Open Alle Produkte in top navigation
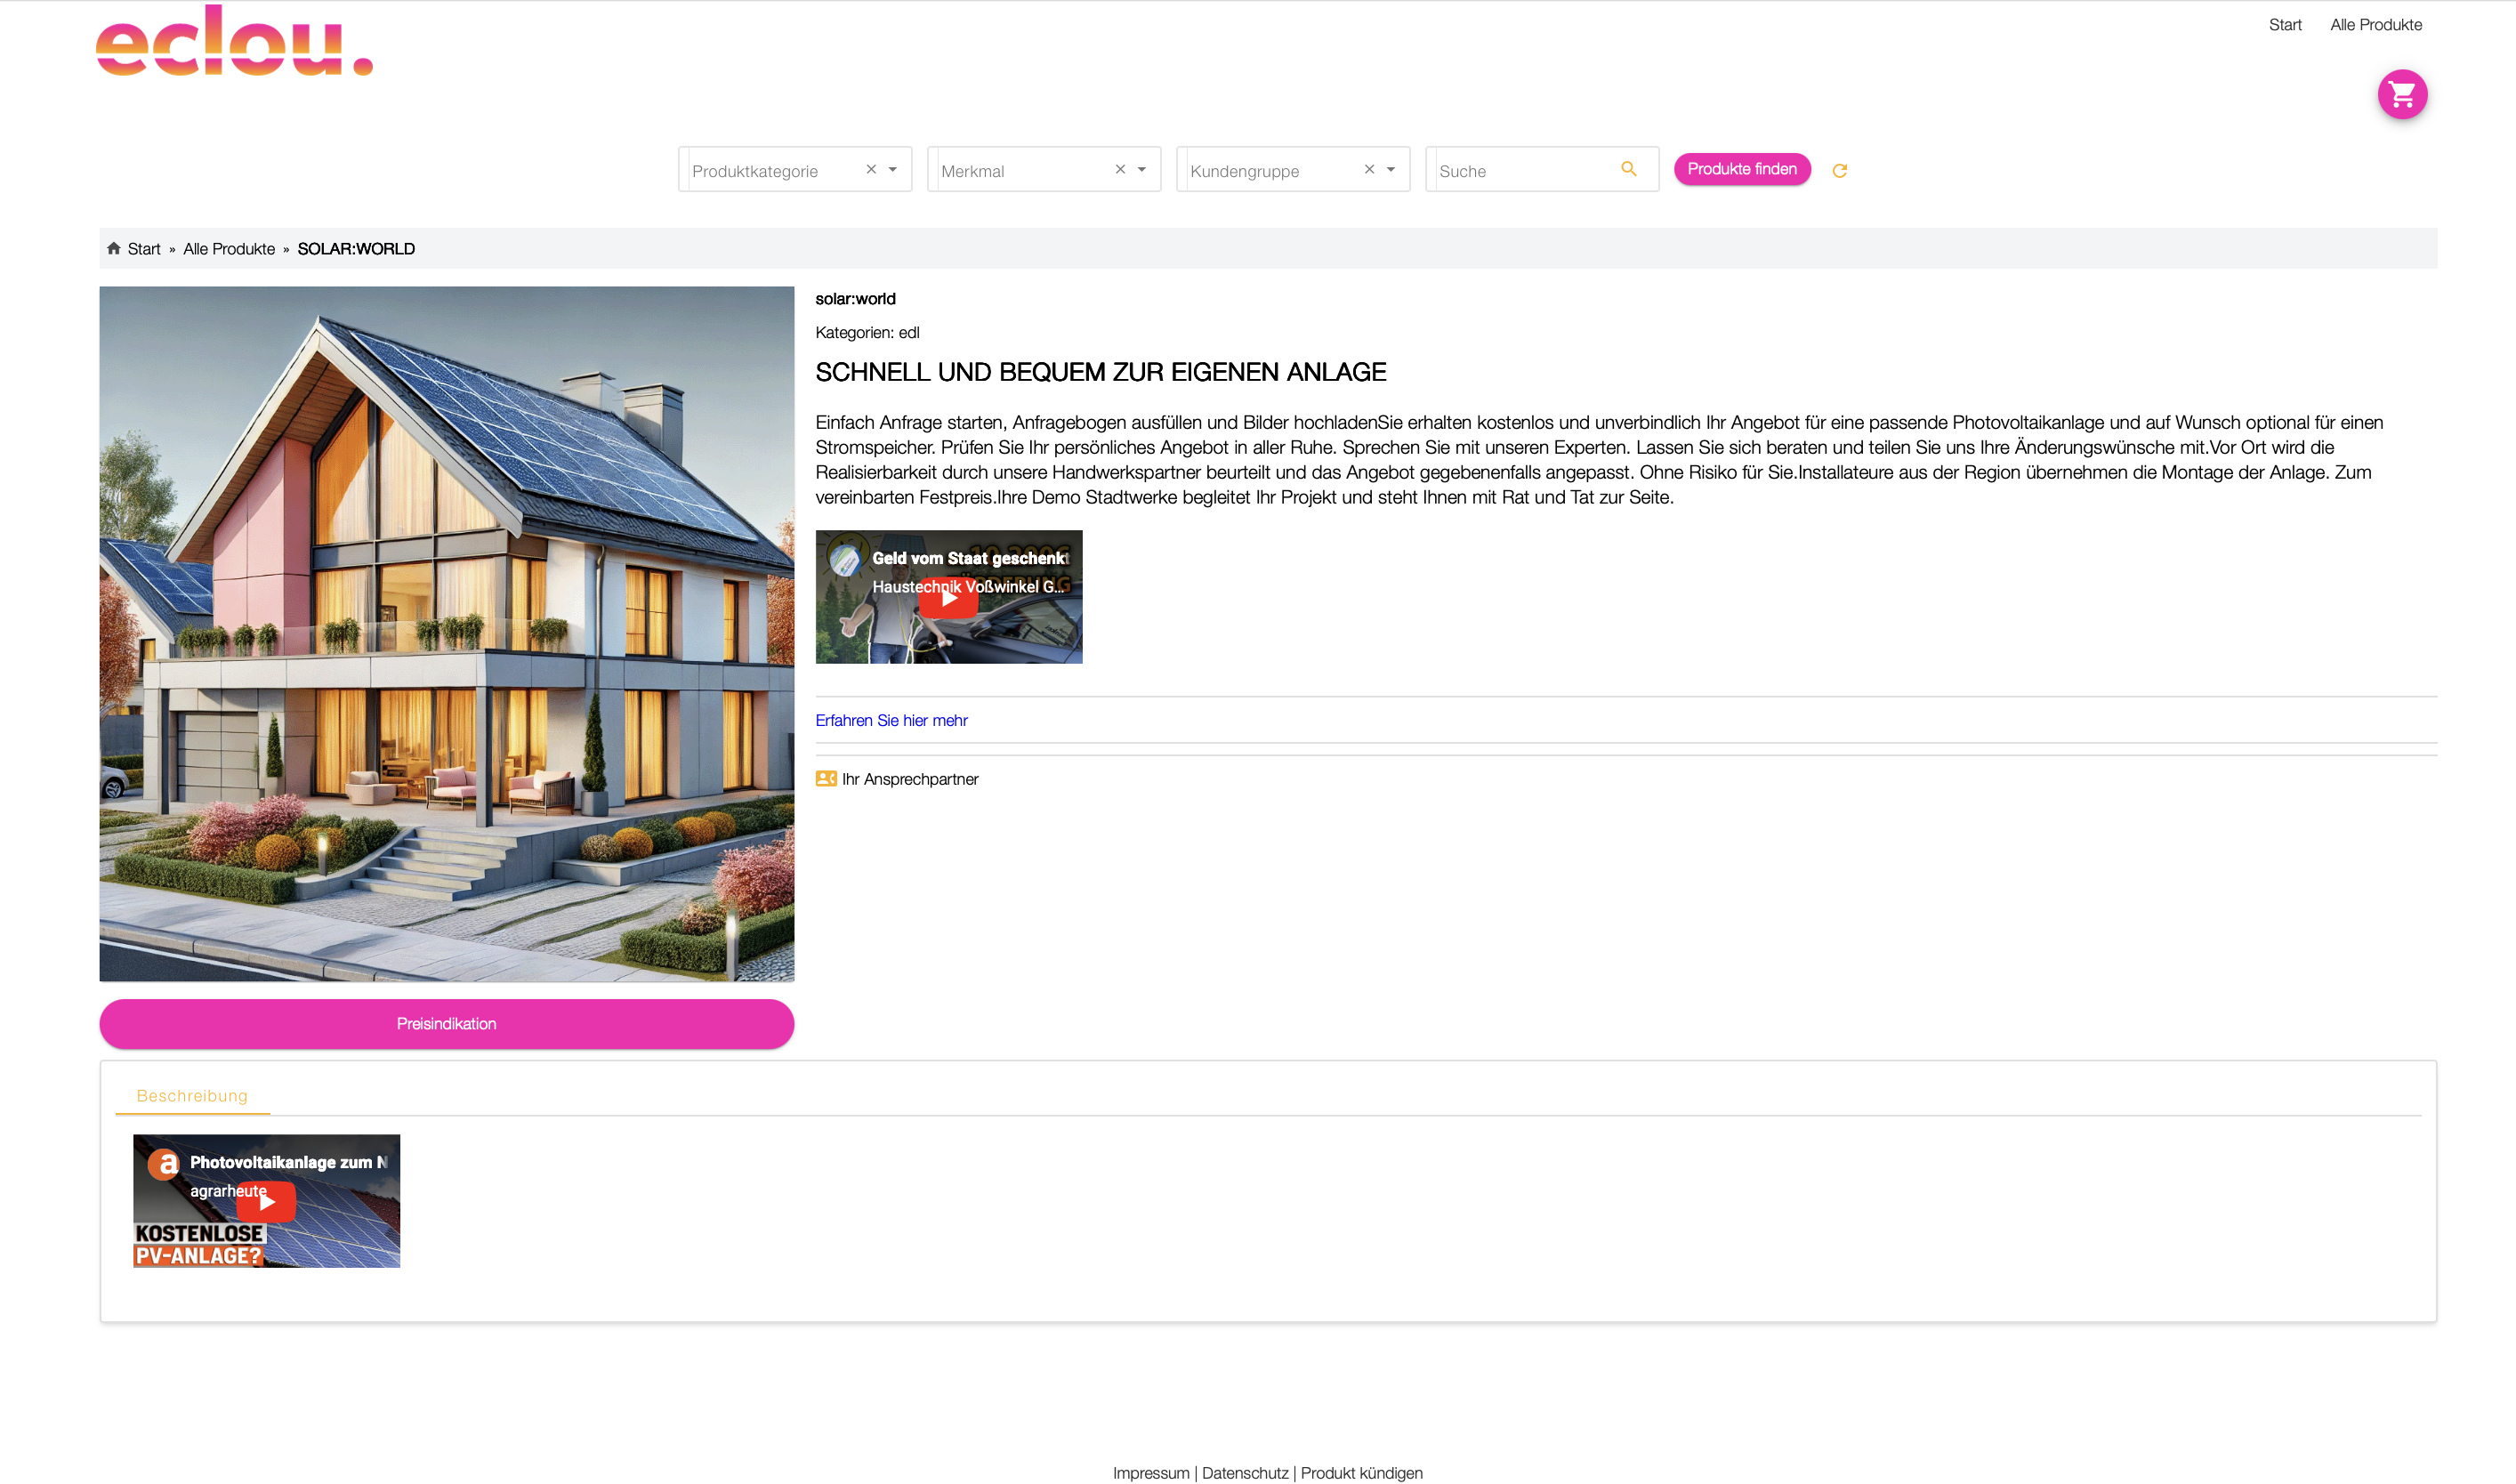This screenshot has width=2516, height=1484. point(2375,25)
